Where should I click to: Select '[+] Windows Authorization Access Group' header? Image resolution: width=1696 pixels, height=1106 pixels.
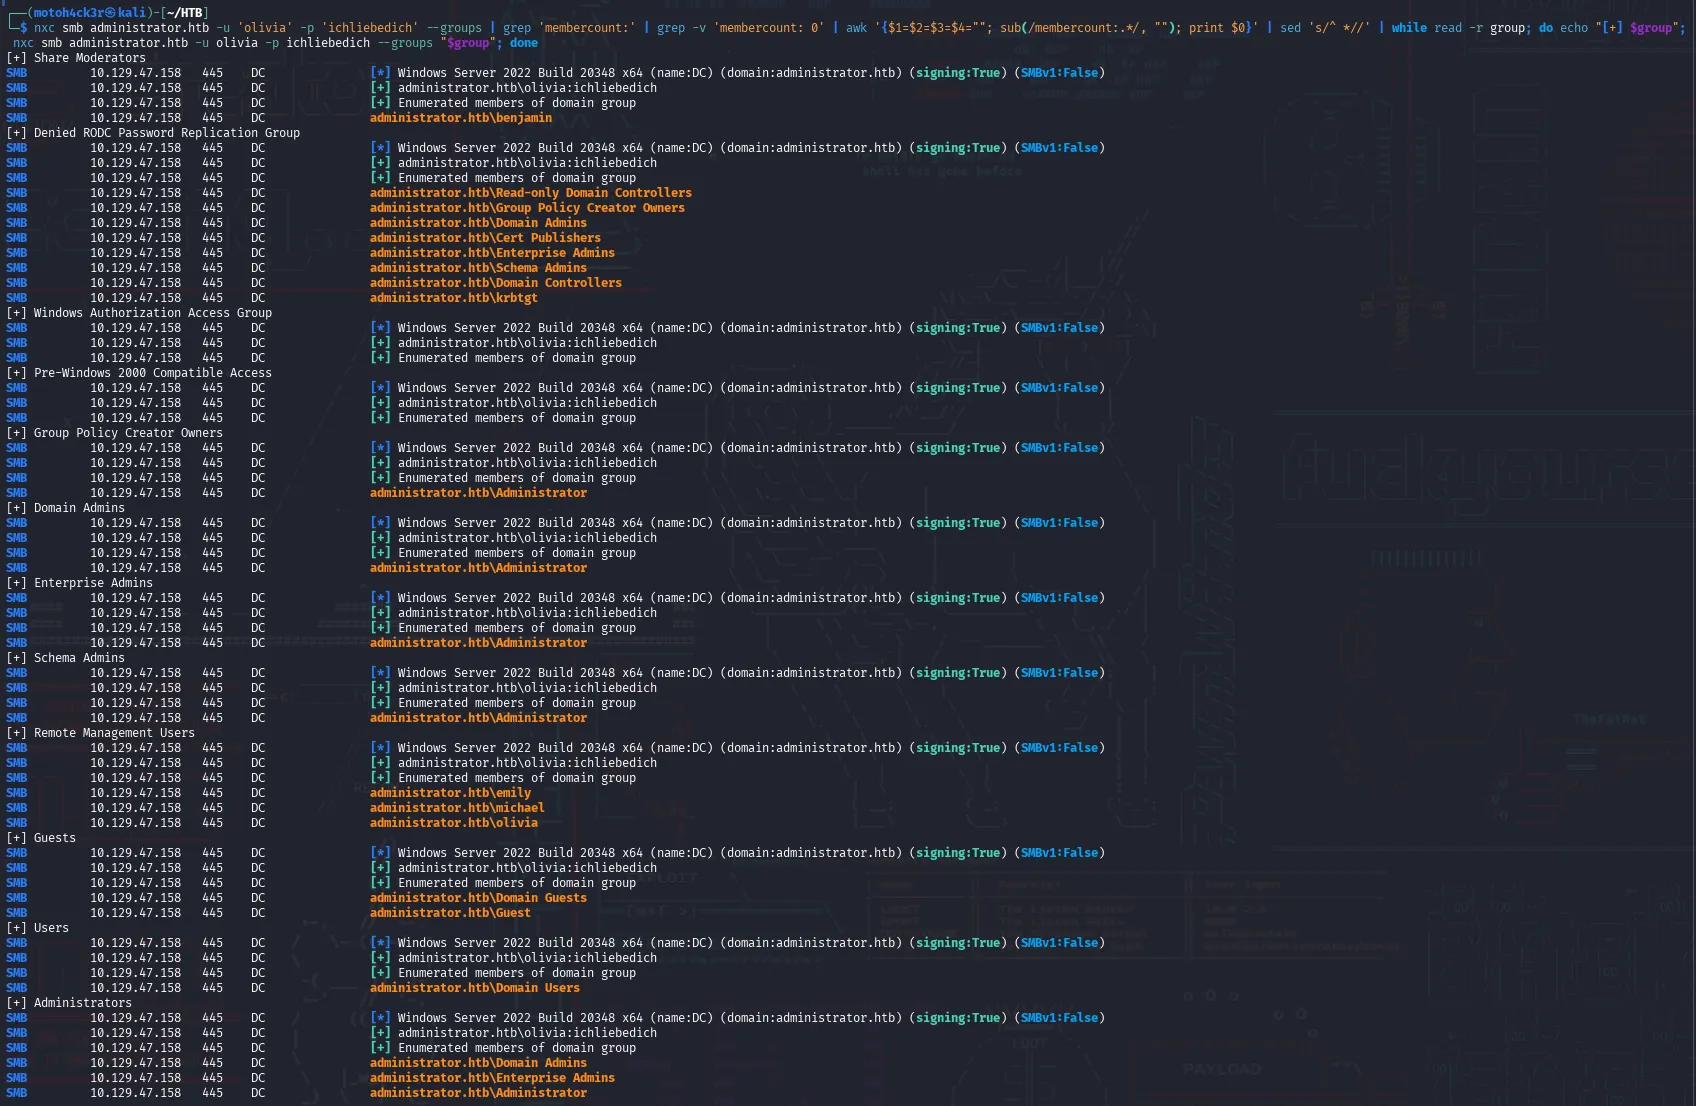(139, 313)
